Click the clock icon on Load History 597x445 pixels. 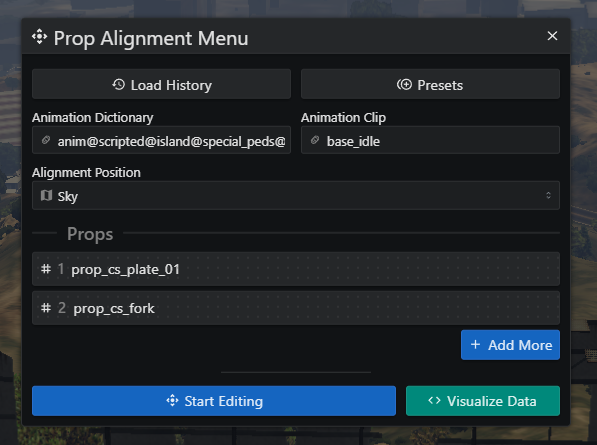(118, 85)
